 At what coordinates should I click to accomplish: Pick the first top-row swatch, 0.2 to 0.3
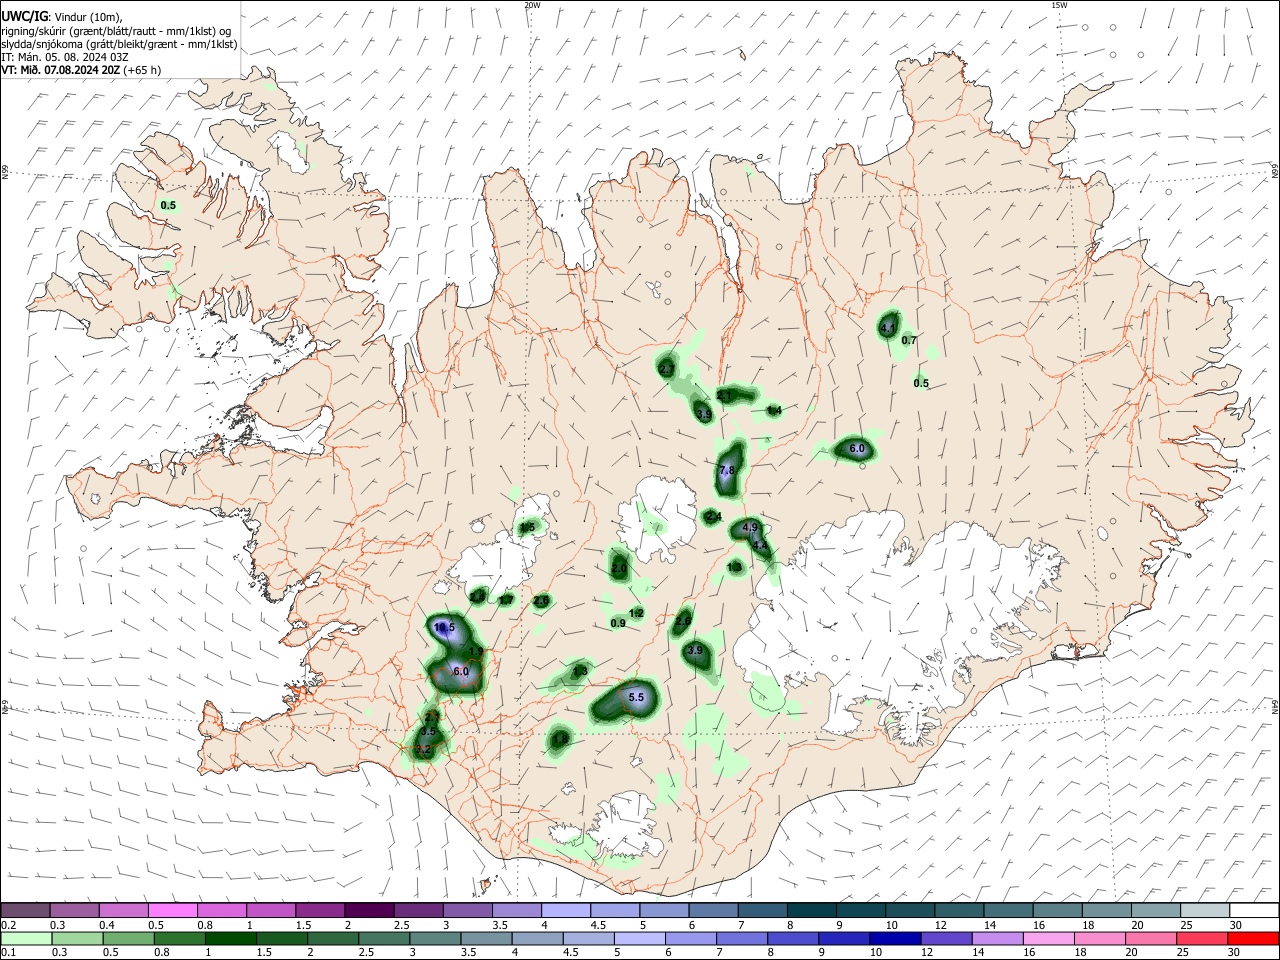coord(25,911)
